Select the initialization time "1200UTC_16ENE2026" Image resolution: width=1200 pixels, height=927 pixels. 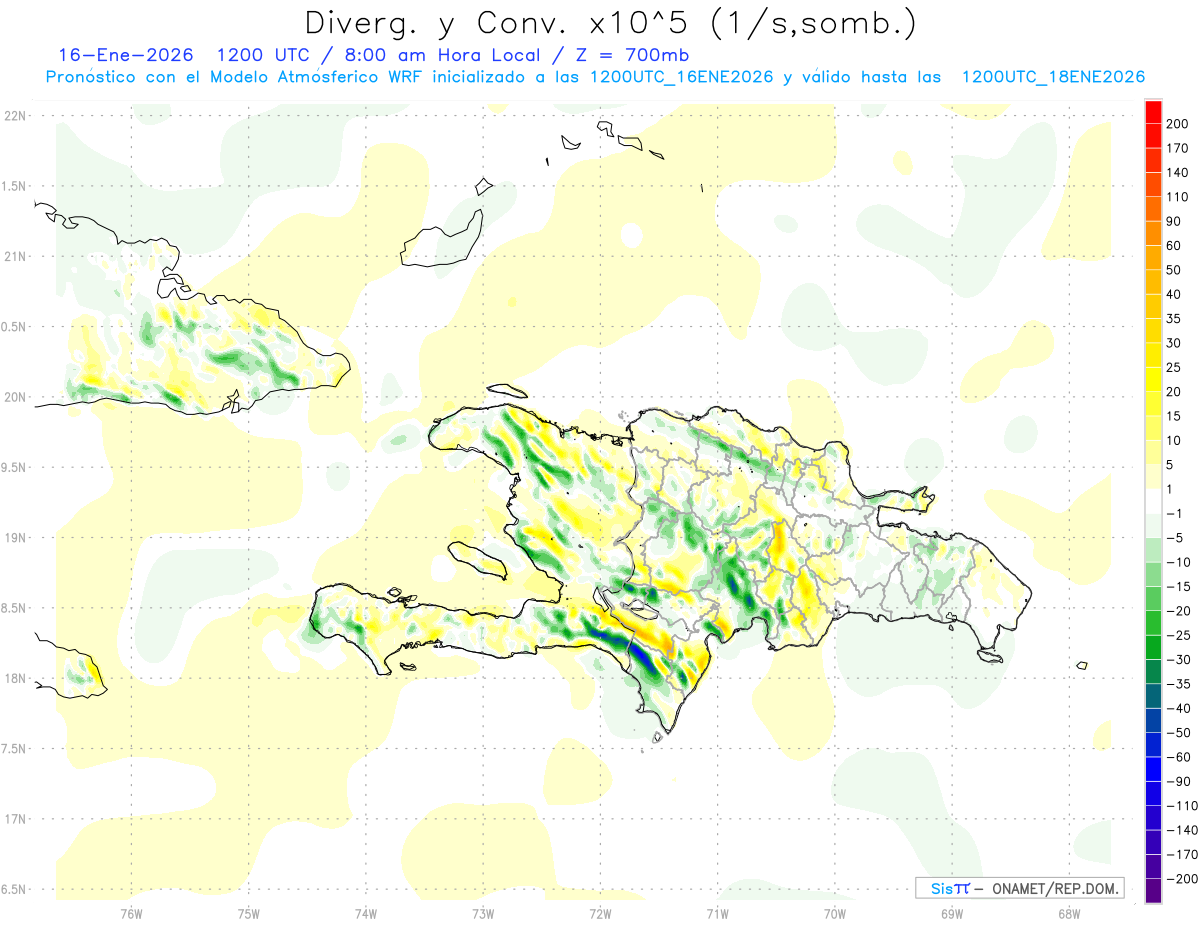coord(681,77)
